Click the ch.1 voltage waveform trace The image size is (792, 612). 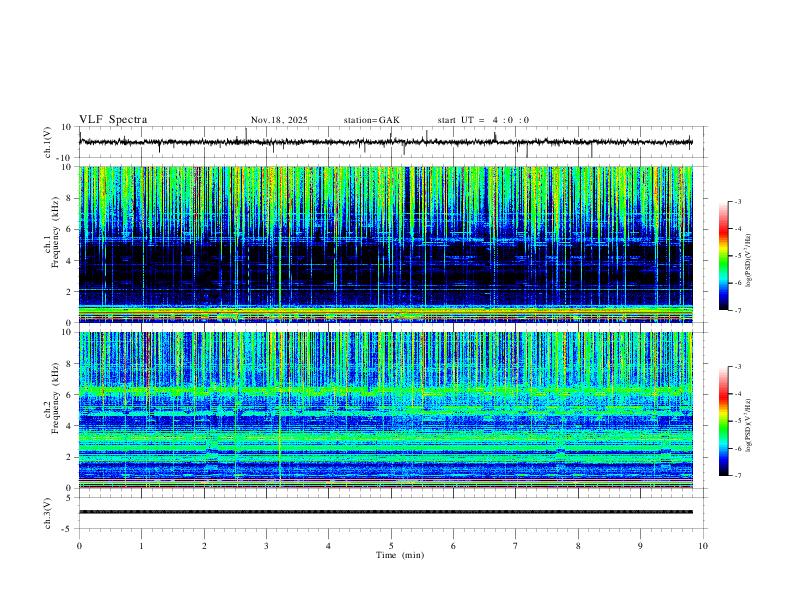(385, 142)
